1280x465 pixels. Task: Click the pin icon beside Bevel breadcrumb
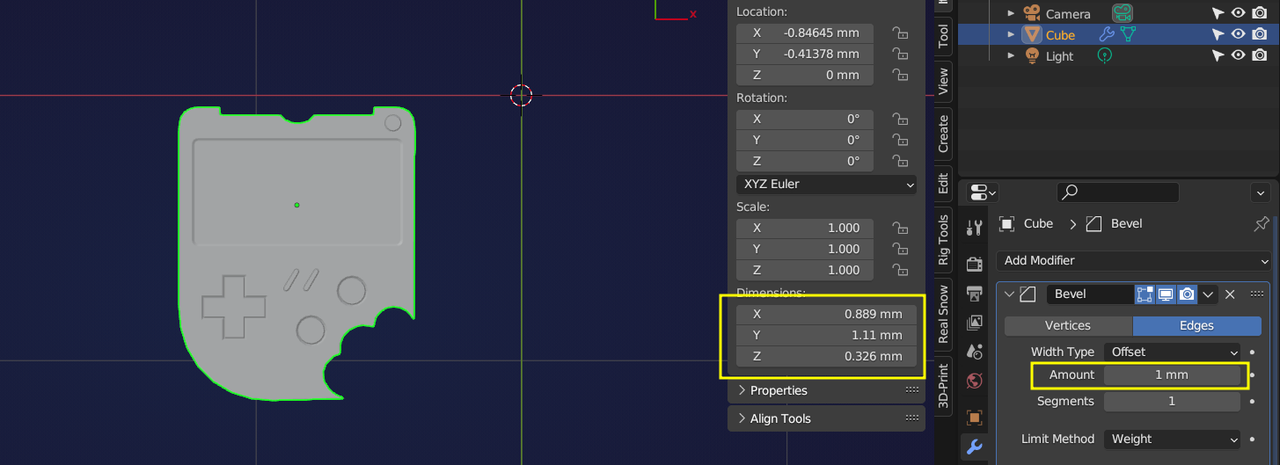1260,224
